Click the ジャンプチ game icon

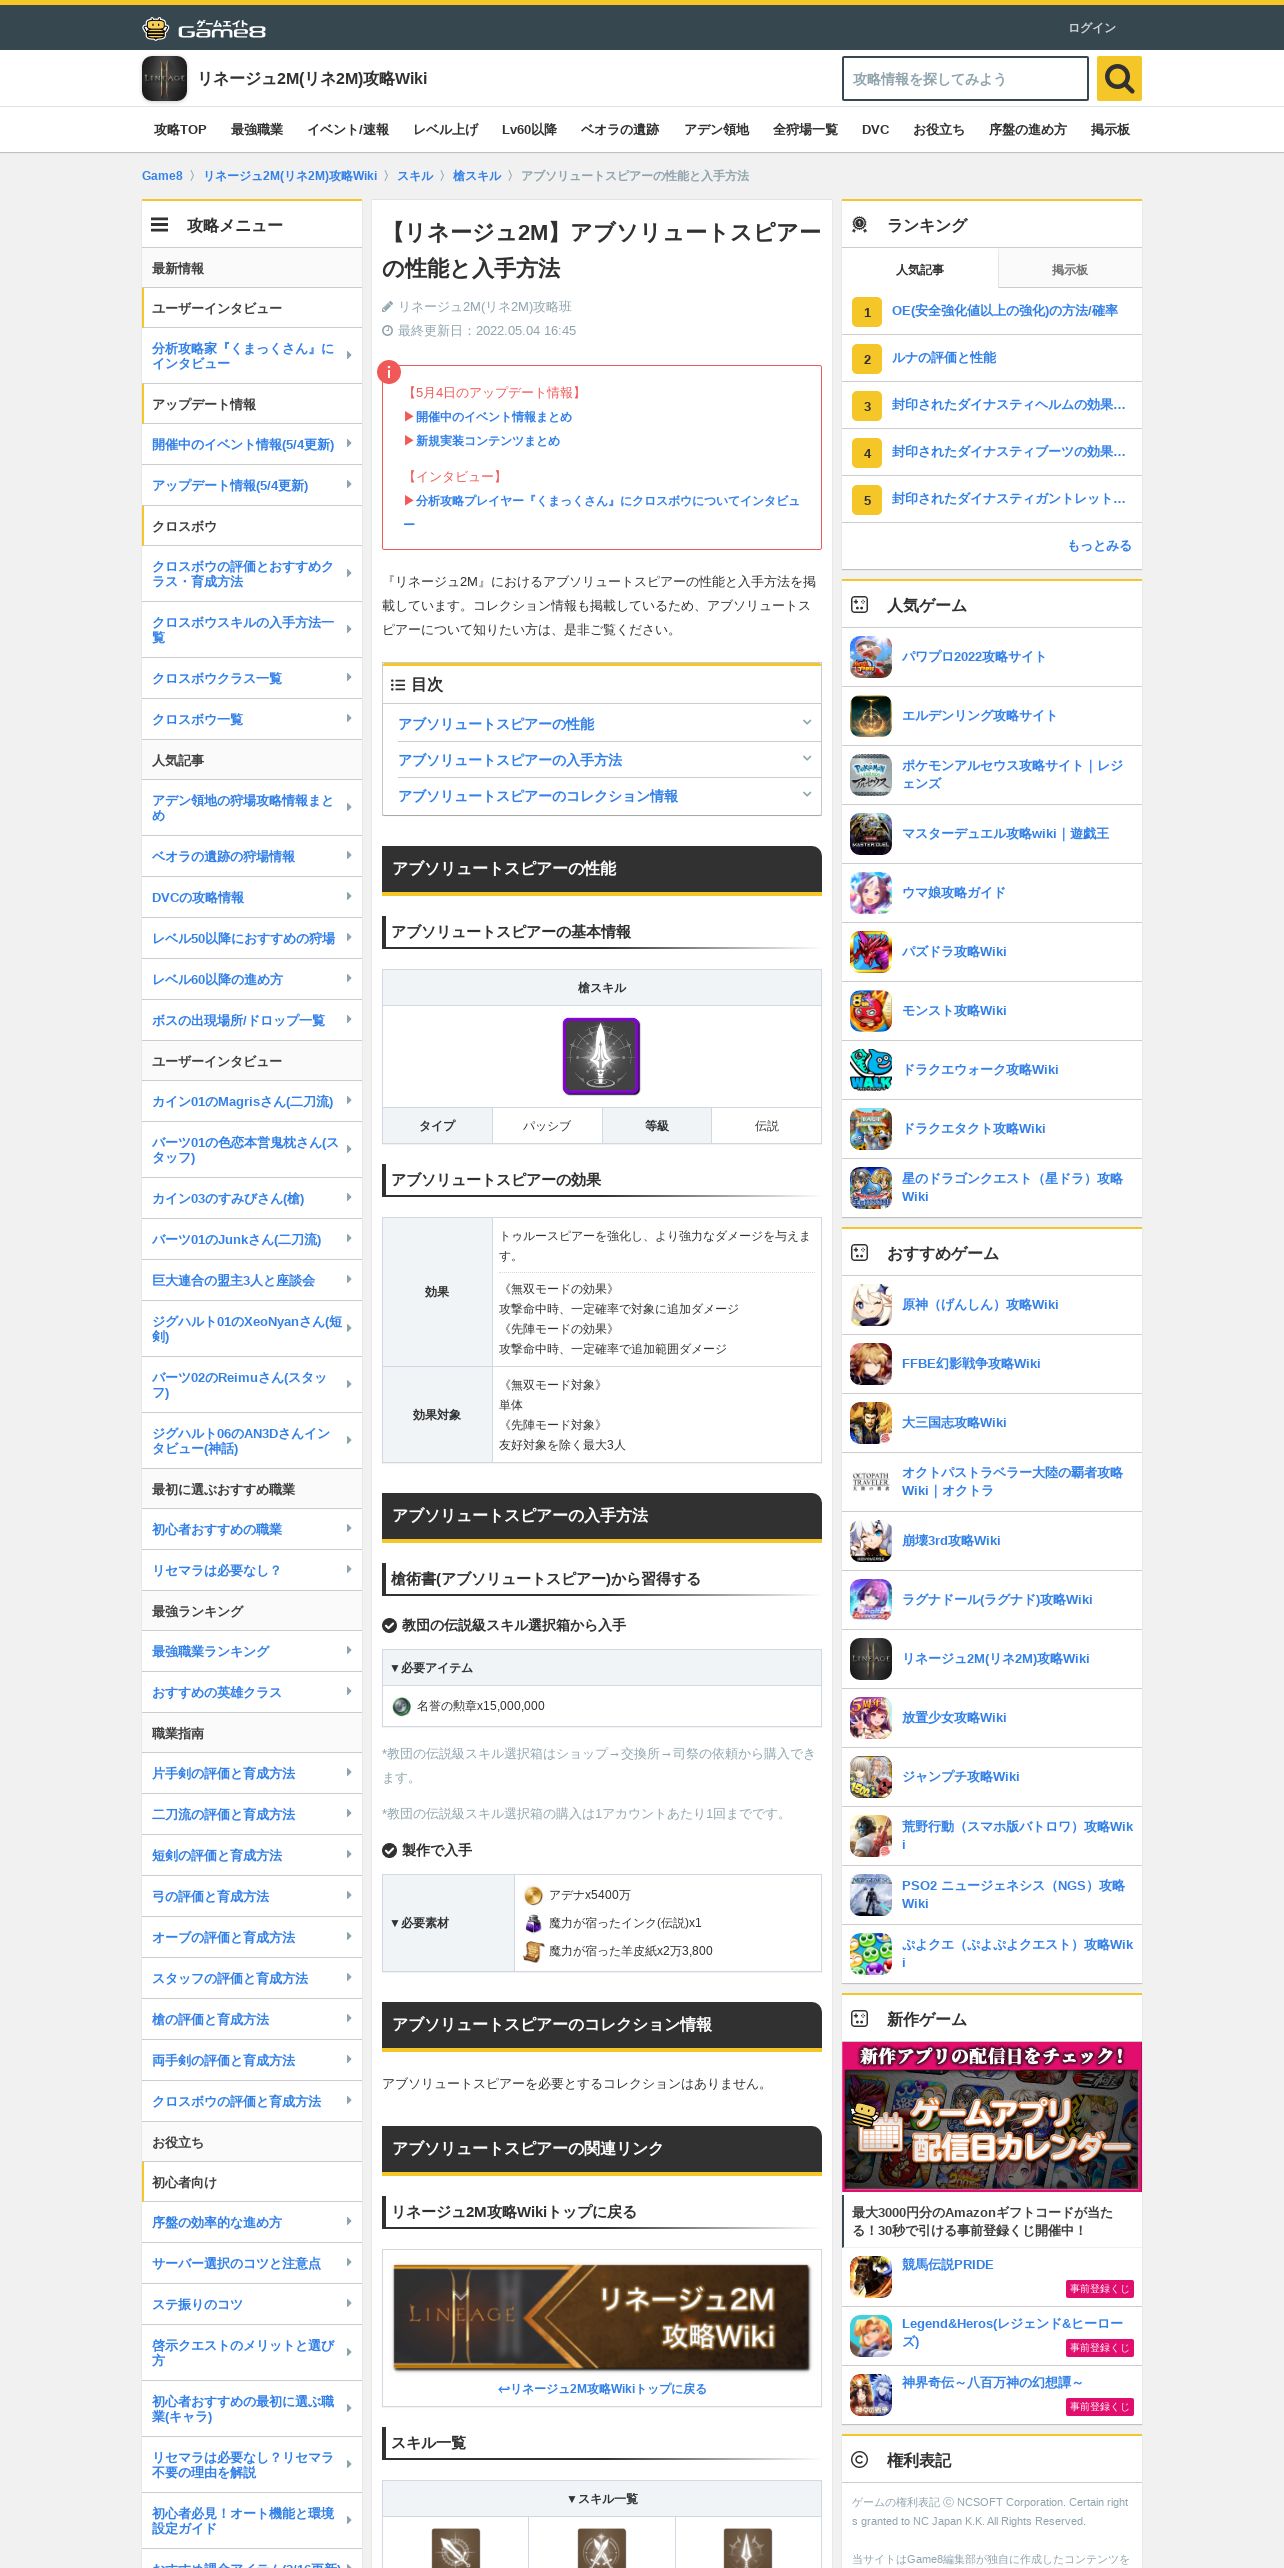870,1777
